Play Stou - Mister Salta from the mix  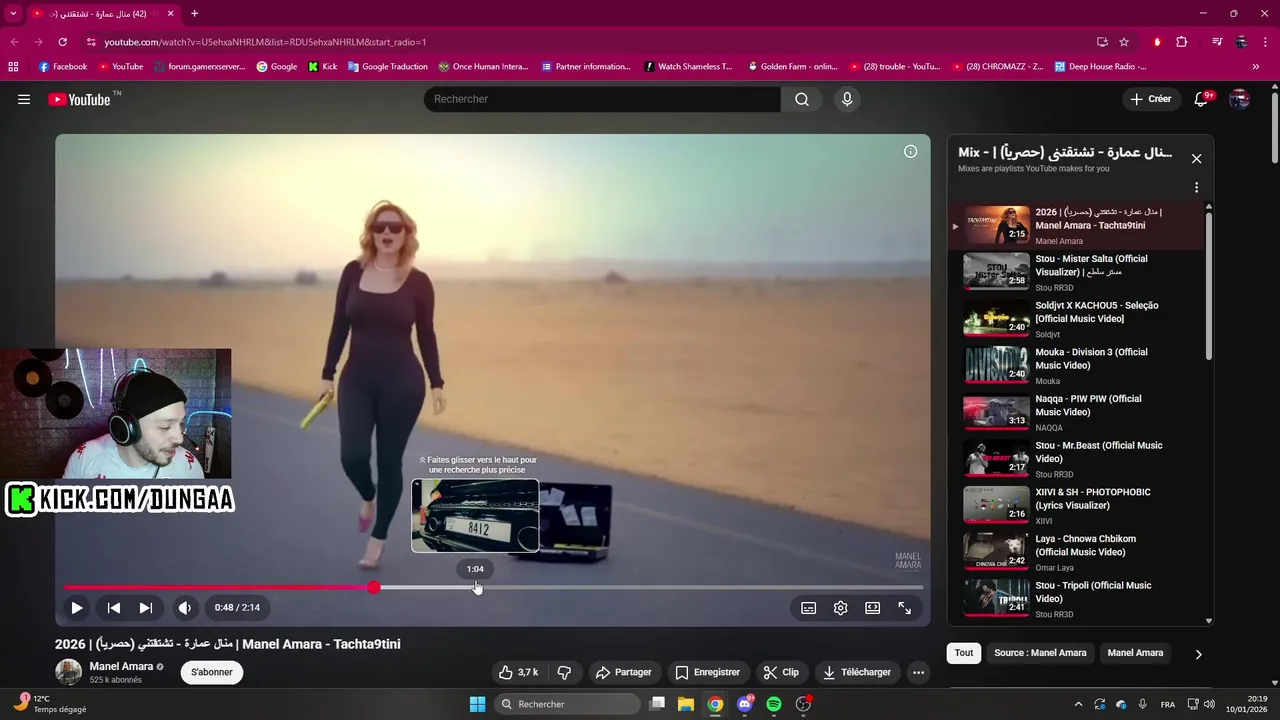tap(1077, 272)
